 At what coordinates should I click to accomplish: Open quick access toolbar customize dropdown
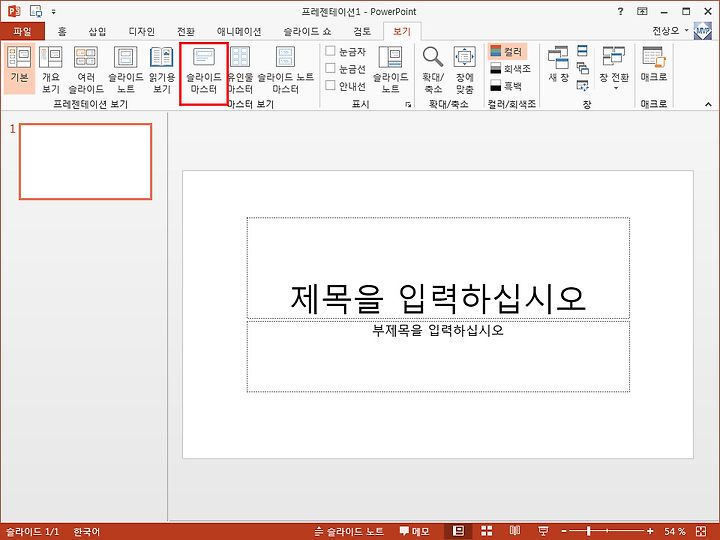54,12
